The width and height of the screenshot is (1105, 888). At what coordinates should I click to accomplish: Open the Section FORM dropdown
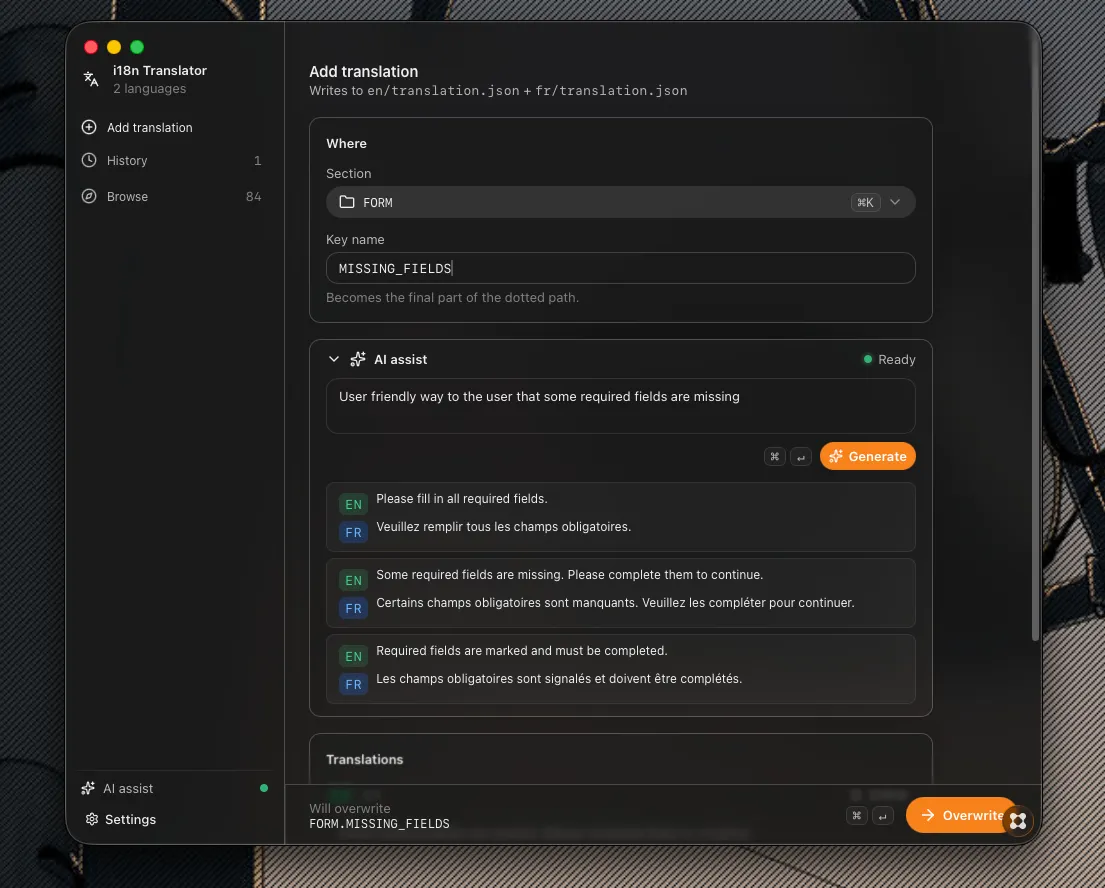pyautogui.click(x=620, y=202)
